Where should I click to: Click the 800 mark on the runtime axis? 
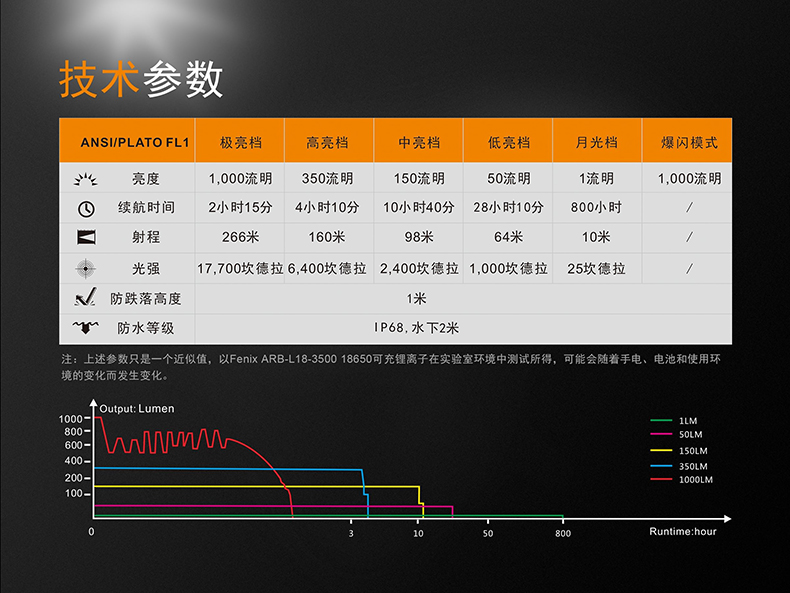(x=563, y=534)
